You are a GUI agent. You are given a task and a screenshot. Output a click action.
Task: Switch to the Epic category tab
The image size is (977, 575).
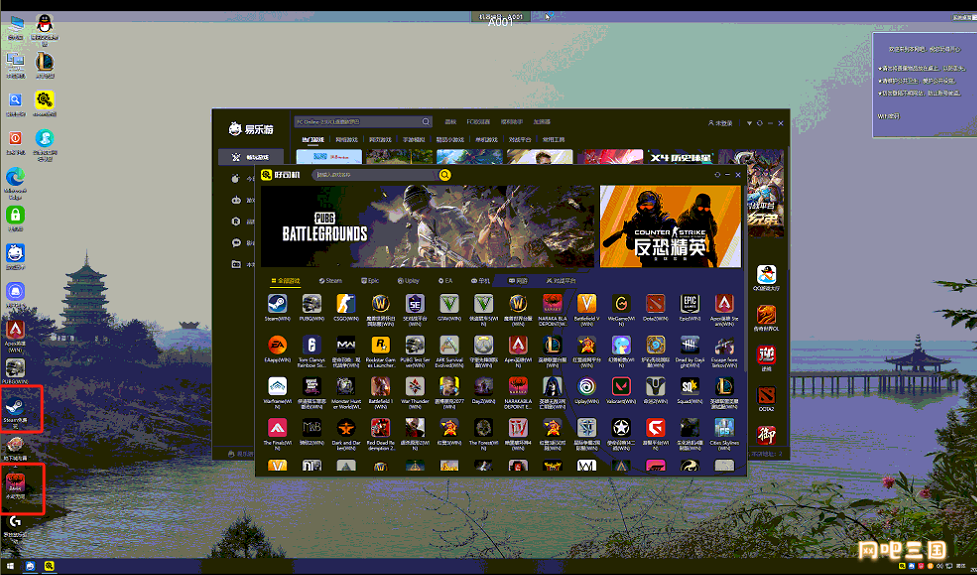pos(370,281)
